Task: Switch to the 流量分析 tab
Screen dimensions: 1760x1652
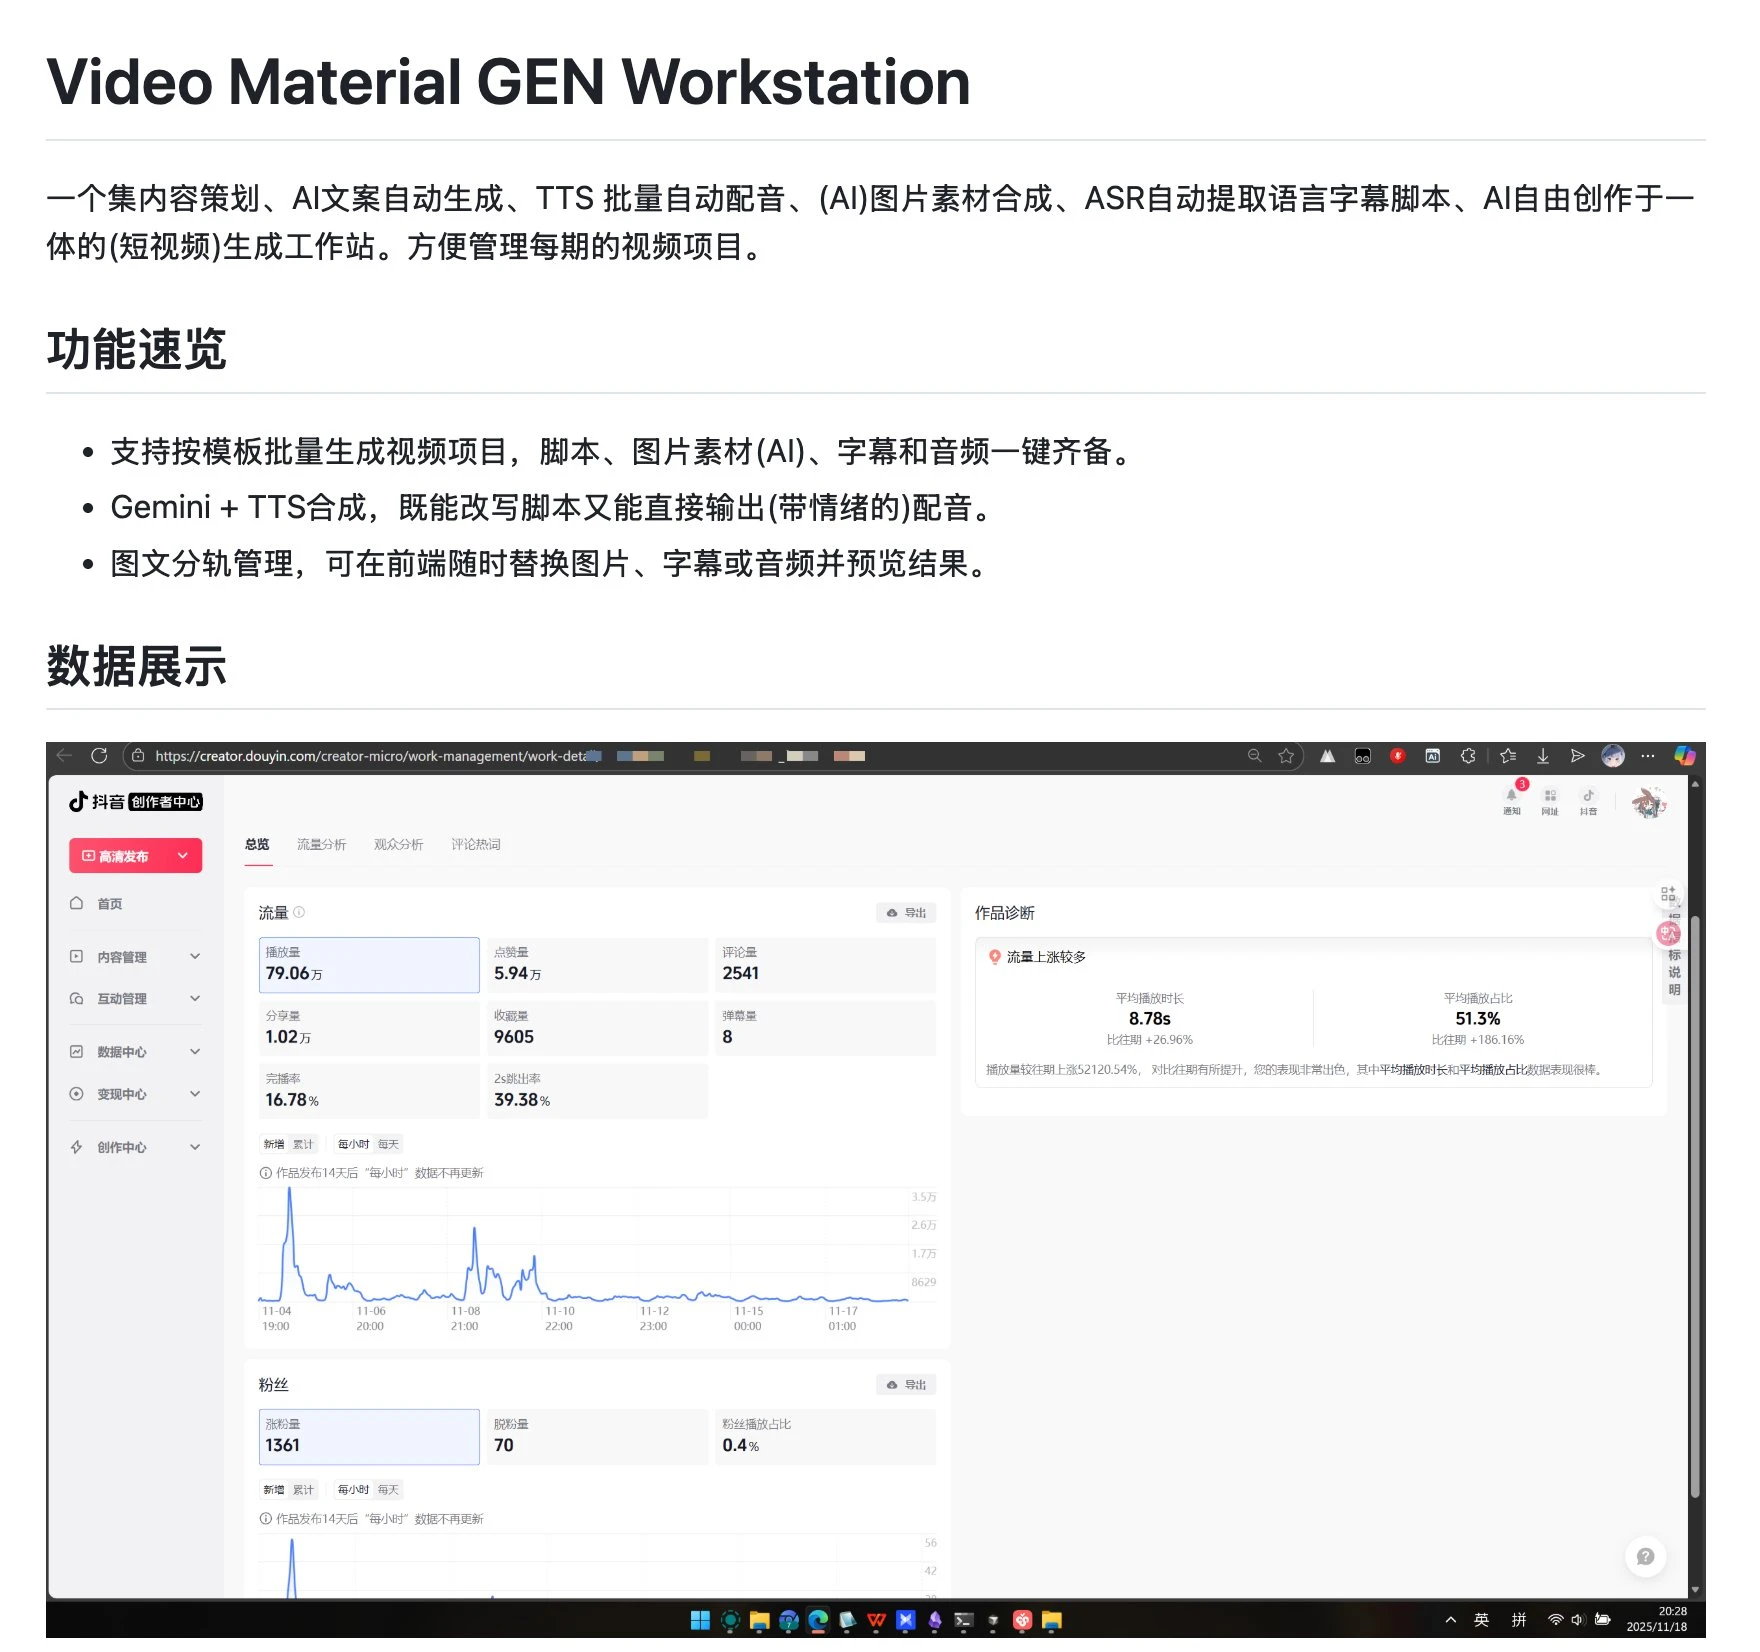Action: (321, 844)
